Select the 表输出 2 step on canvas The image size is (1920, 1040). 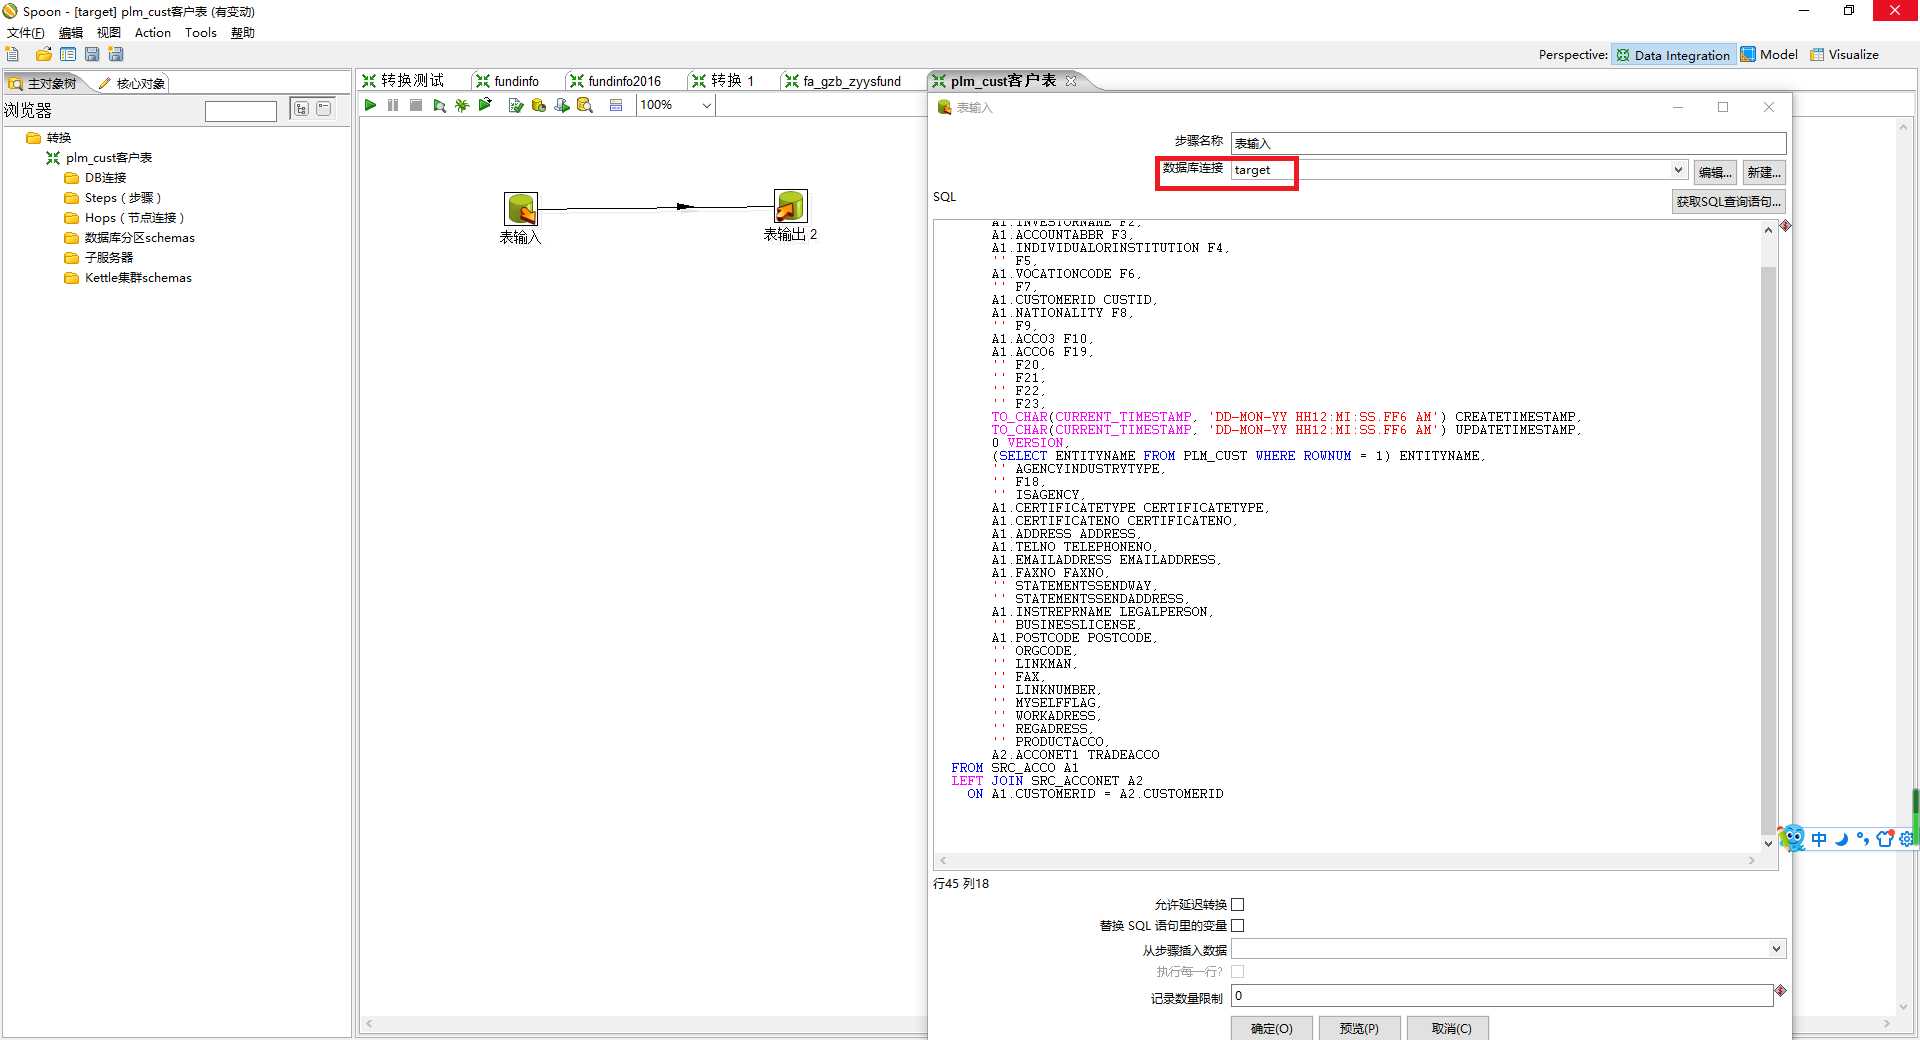(x=790, y=206)
